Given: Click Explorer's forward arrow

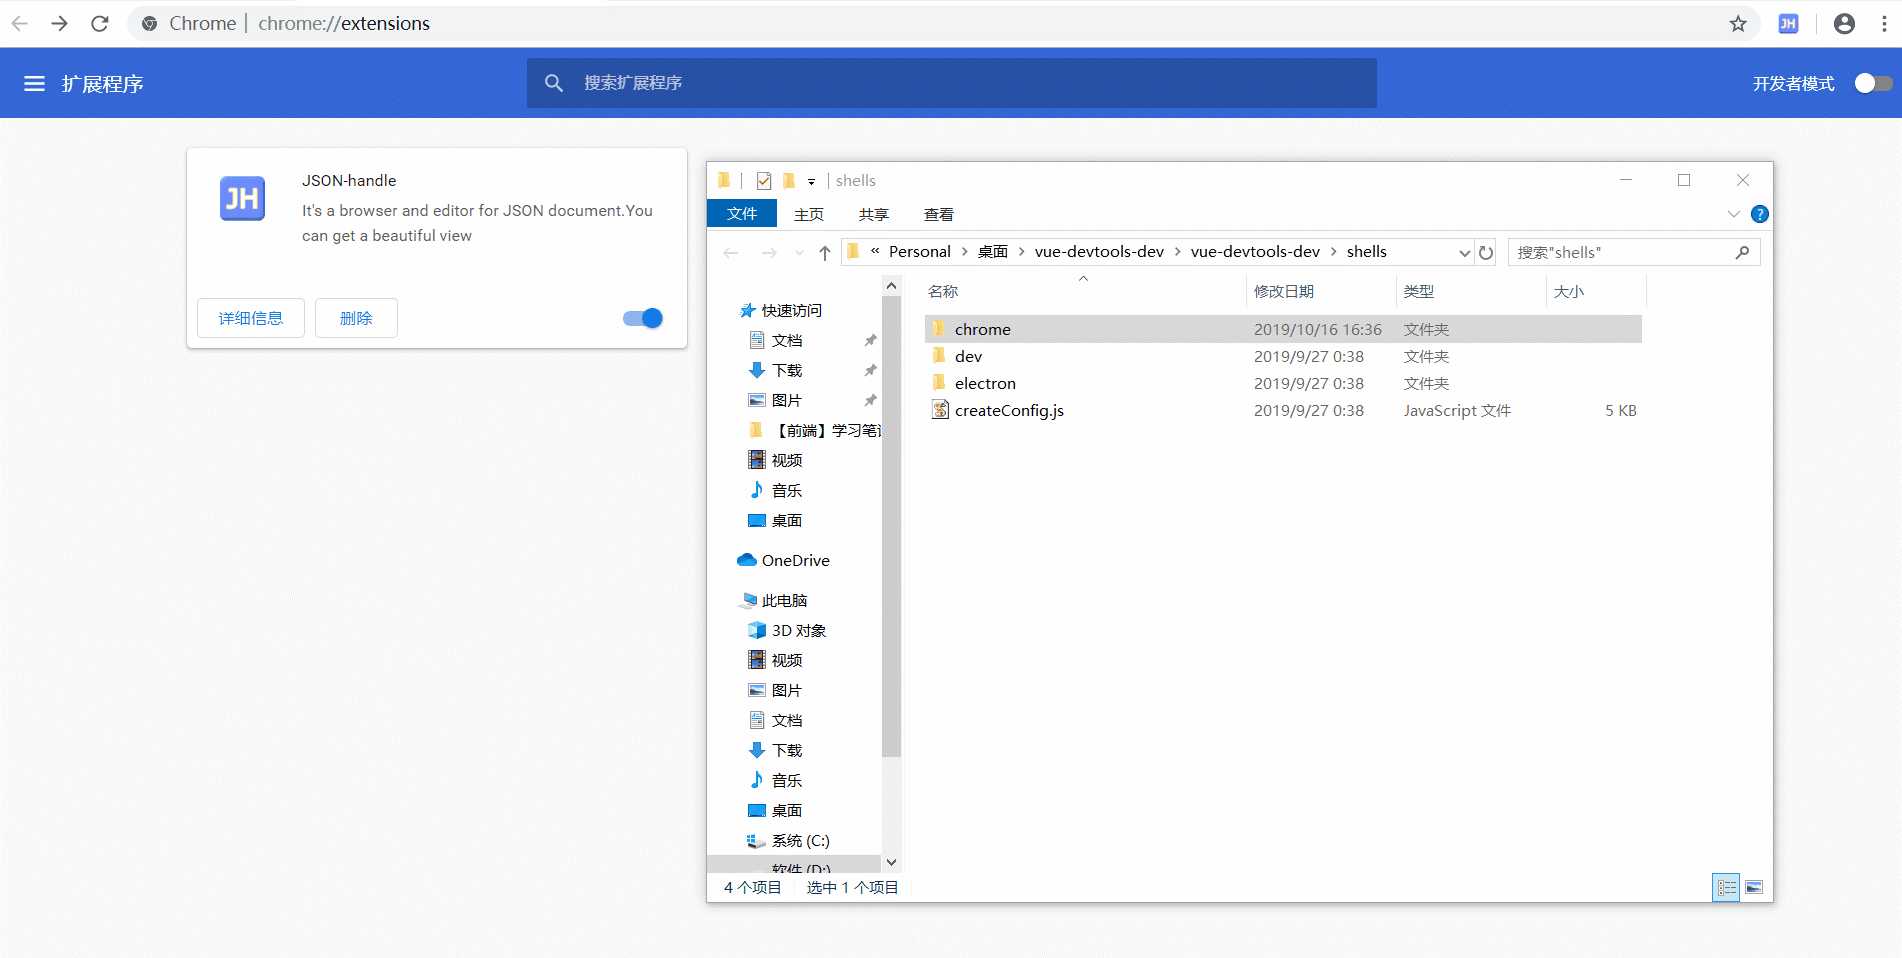Looking at the screenshot, I should pyautogui.click(x=768, y=253).
